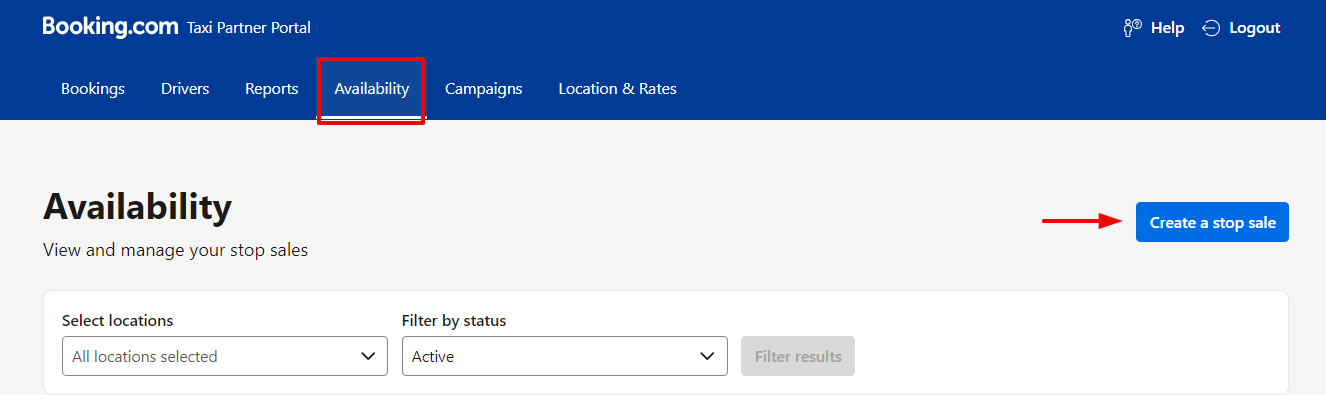The height and width of the screenshot is (395, 1326).
Task: Click the Booking.com logo
Action: pyautogui.click(x=110, y=27)
